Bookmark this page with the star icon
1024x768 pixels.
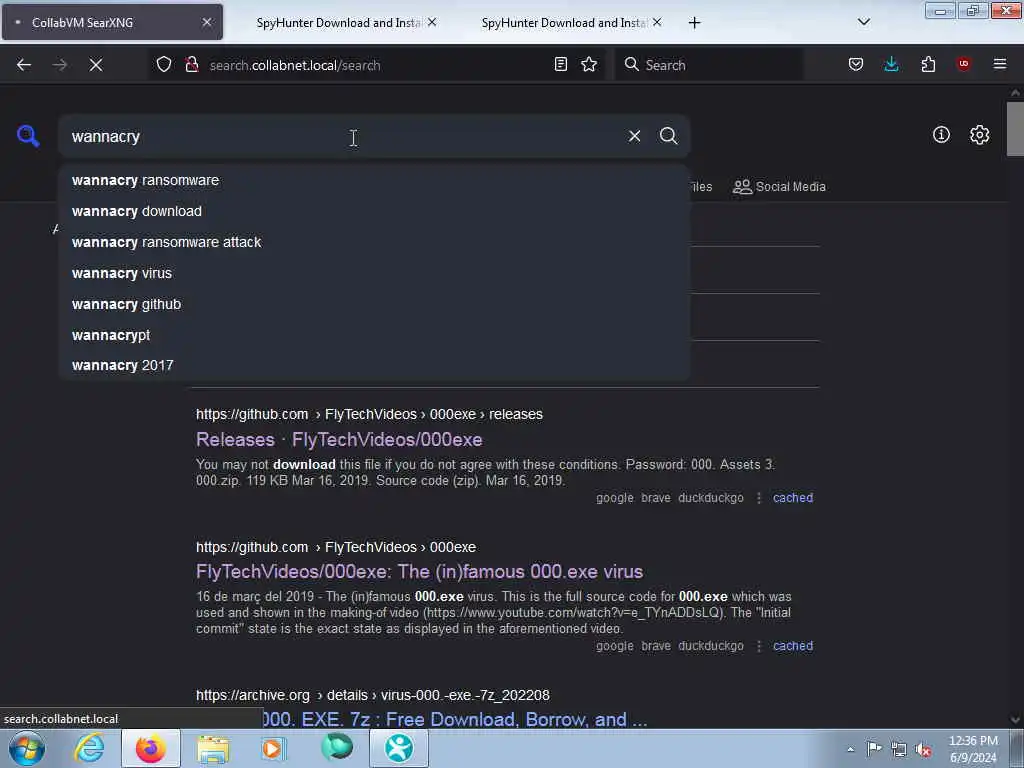[589, 65]
